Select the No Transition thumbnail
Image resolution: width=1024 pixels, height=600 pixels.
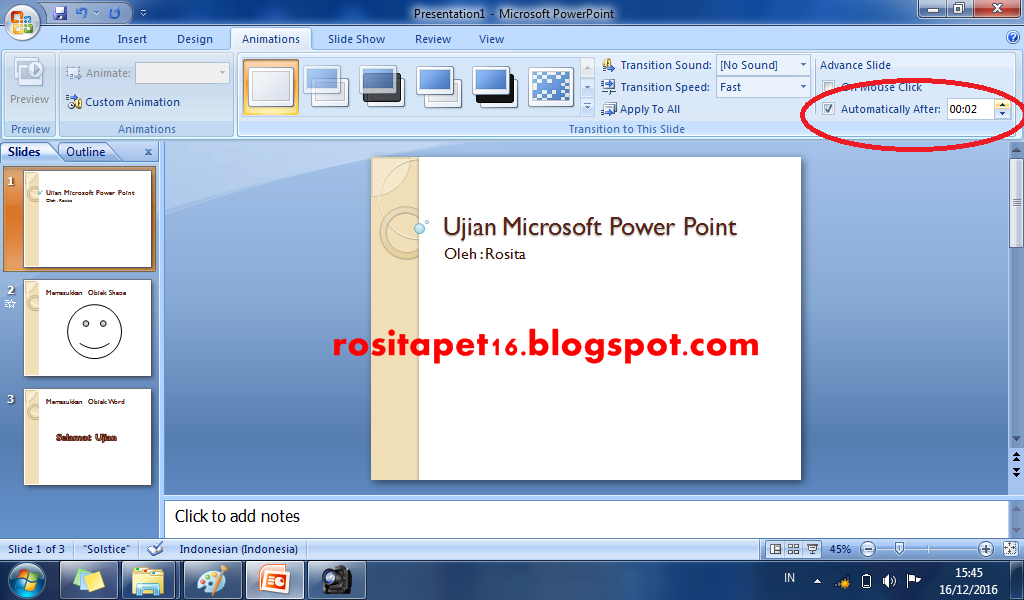pos(271,87)
